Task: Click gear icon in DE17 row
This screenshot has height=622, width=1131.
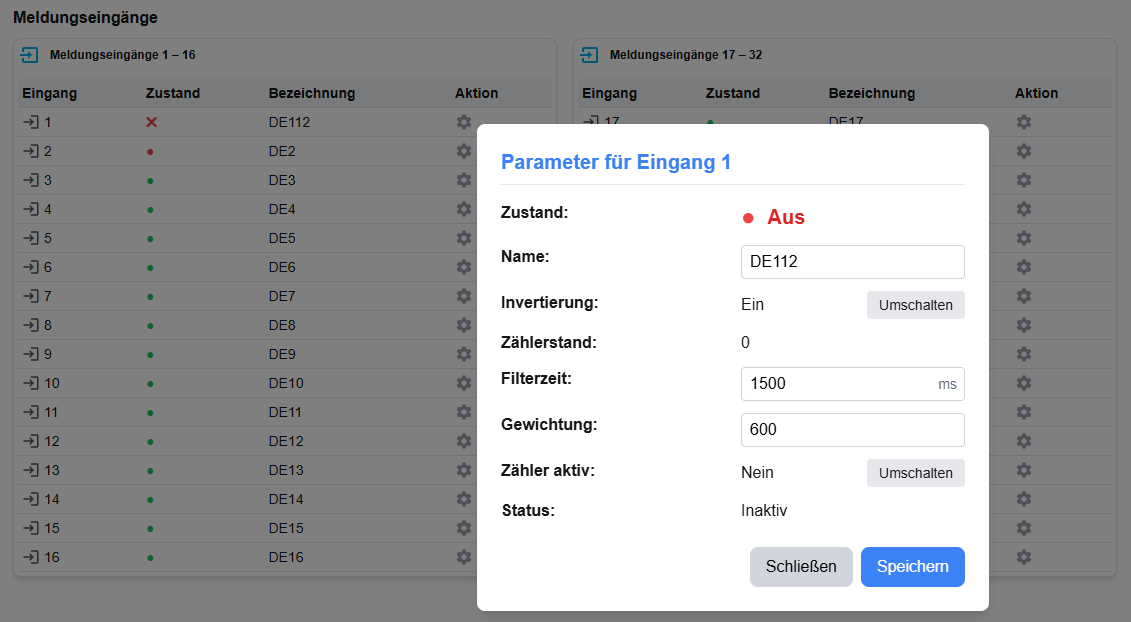Action: [1023, 122]
